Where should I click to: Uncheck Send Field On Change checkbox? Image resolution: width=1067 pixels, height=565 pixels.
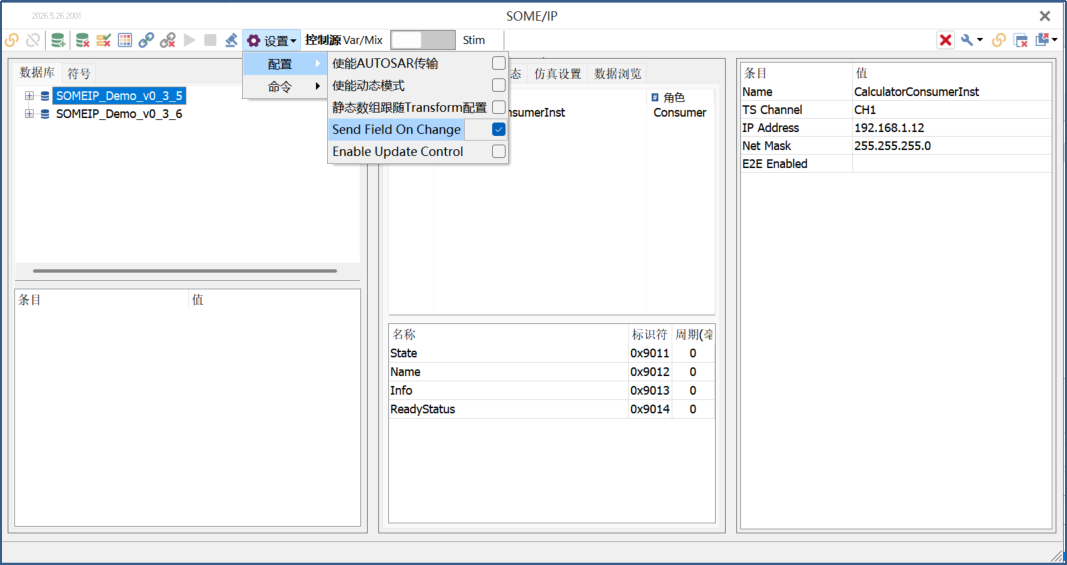[x=499, y=129]
